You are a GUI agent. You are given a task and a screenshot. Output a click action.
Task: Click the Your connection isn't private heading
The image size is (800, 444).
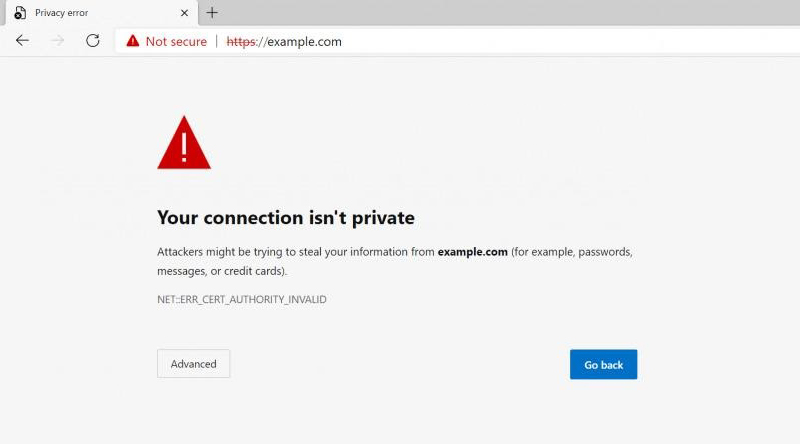(286, 218)
